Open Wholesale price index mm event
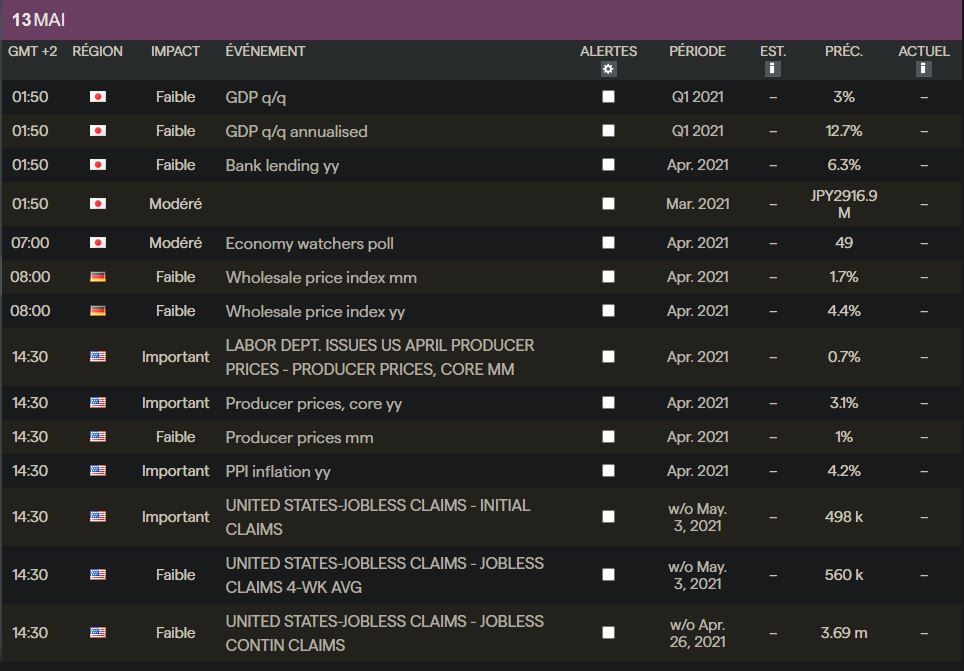Screen dimensions: 964x671 (321, 277)
